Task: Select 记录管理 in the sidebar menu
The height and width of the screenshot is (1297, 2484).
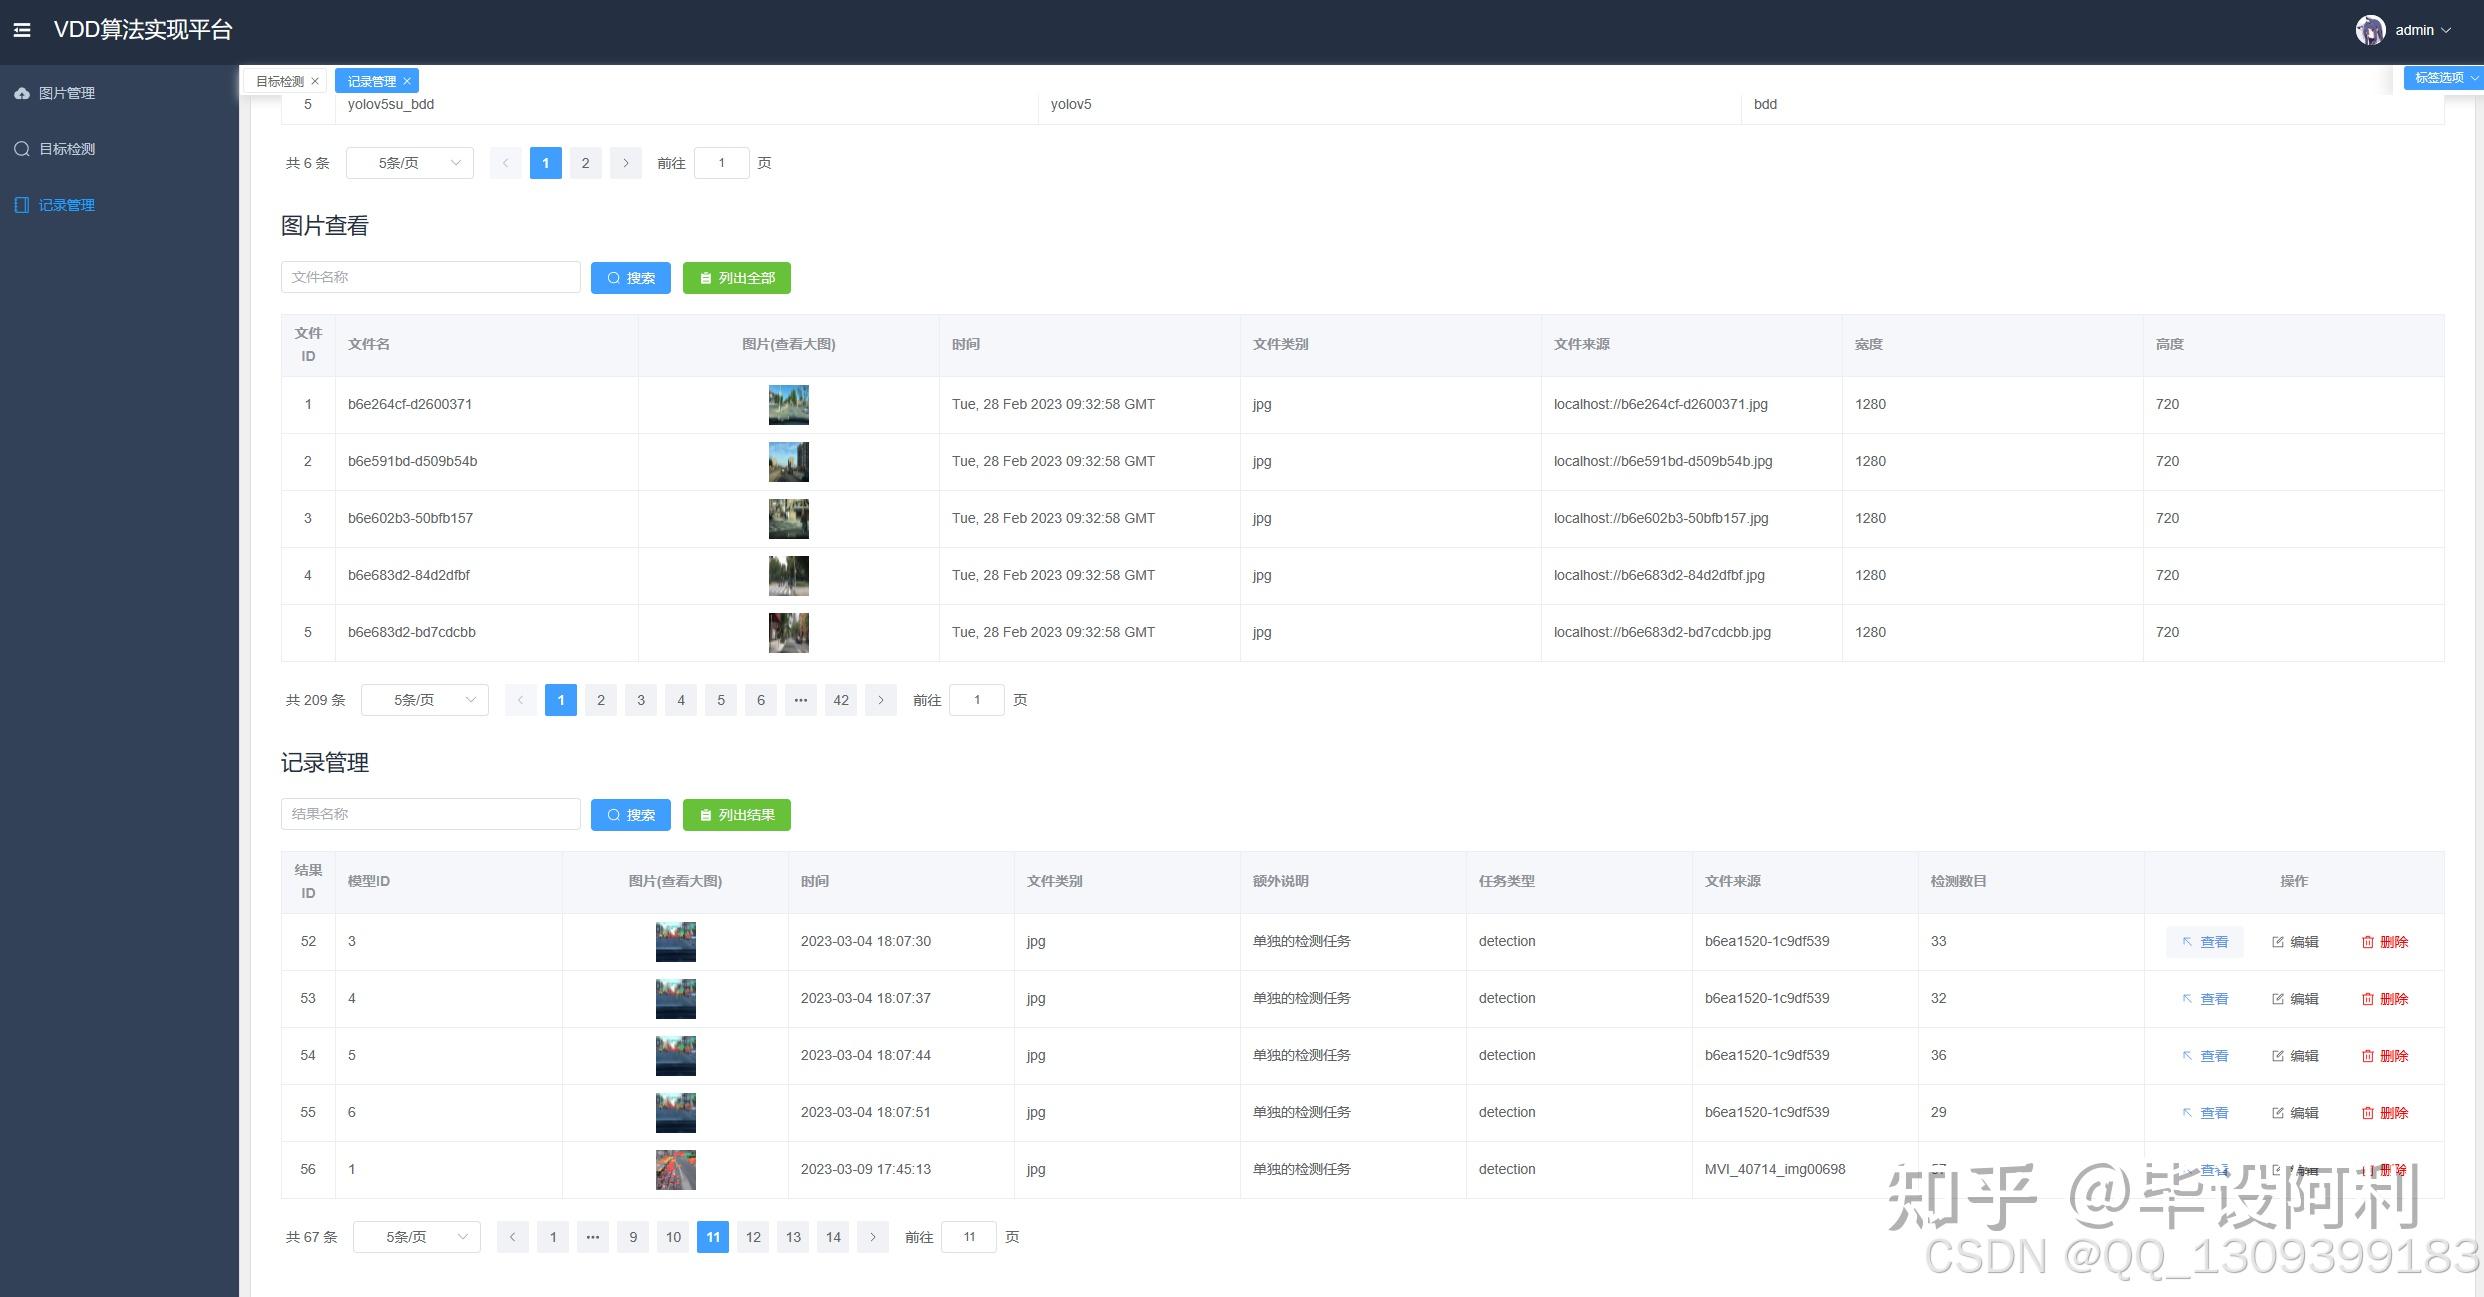Action: [66, 205]
